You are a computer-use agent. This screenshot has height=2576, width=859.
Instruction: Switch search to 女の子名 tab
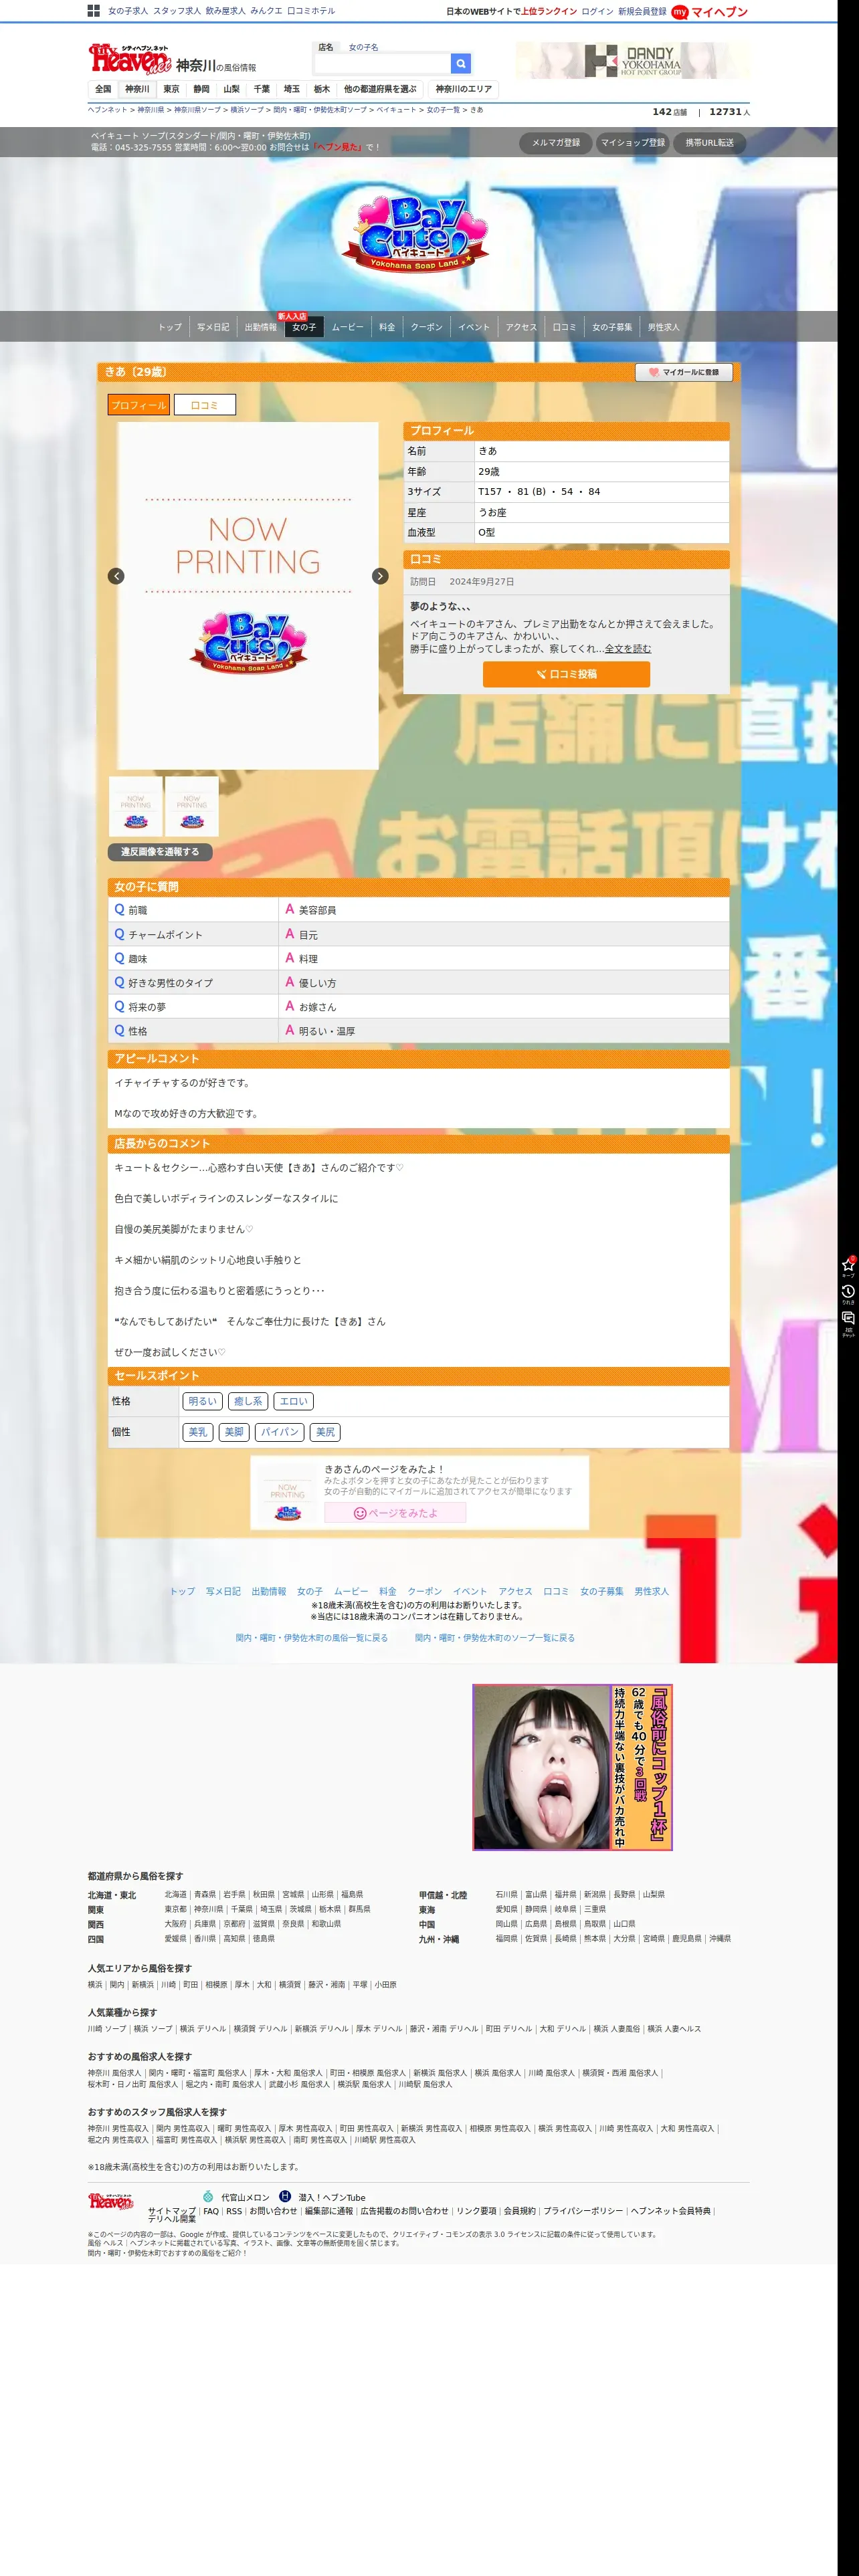(363, 47)
